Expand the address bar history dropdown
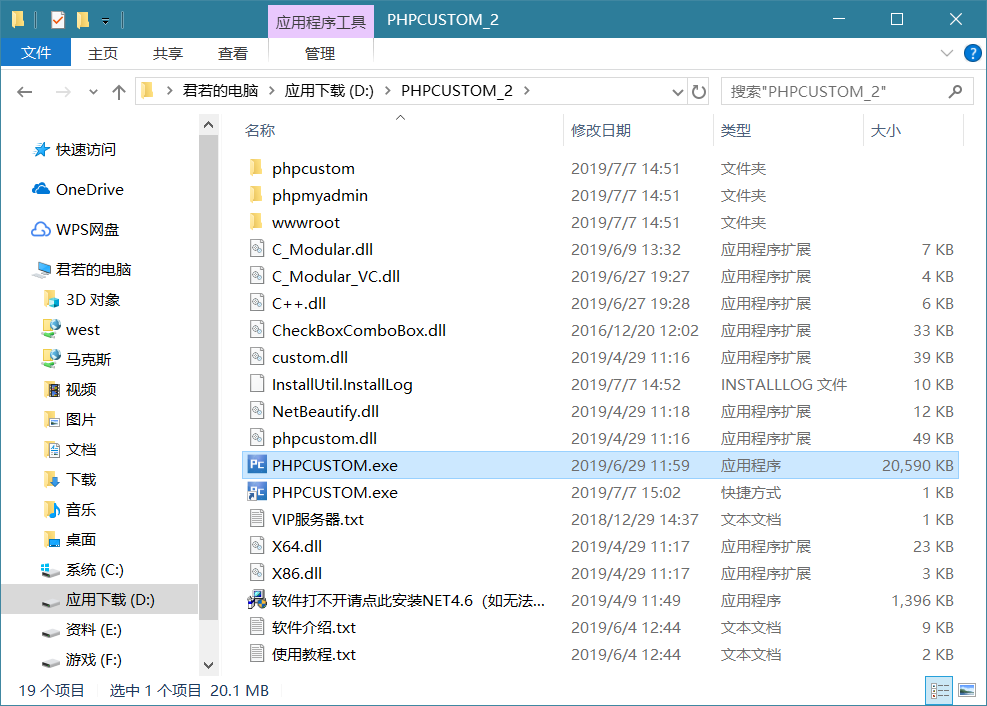The width and height of the screenshot is (987, 706). 677,92
